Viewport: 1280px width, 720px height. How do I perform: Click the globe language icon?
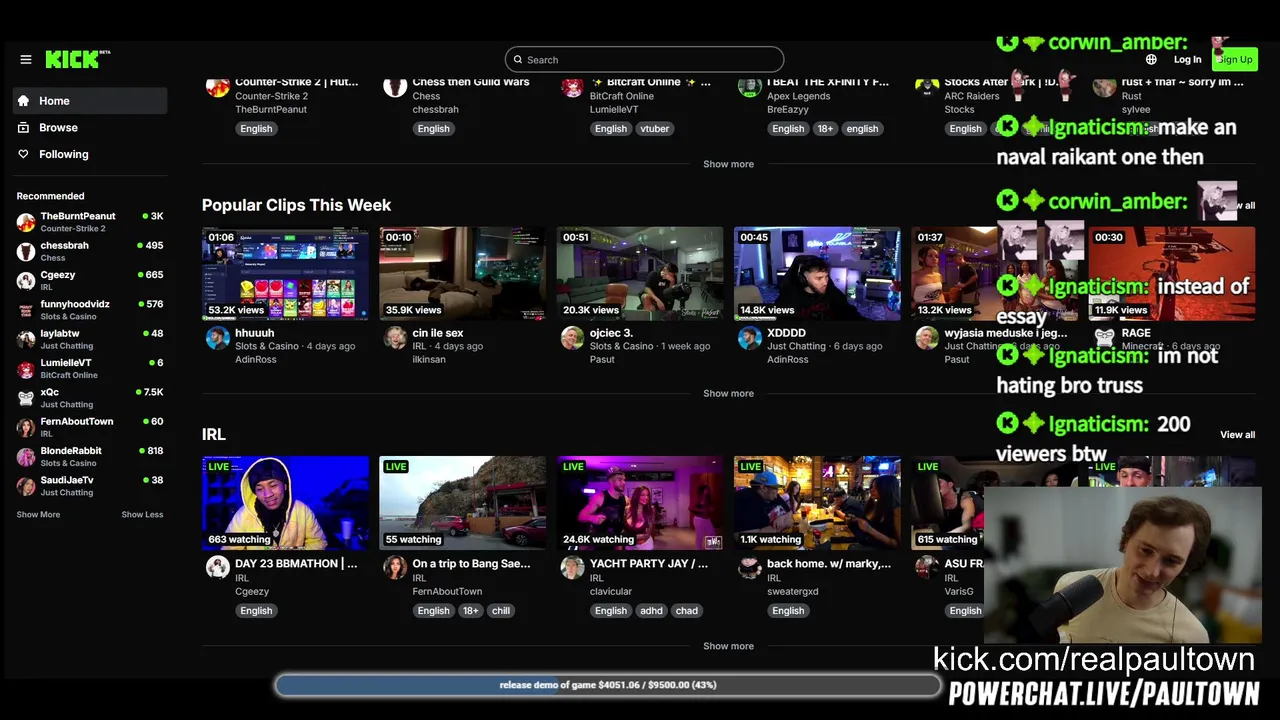pos(1151,59)
